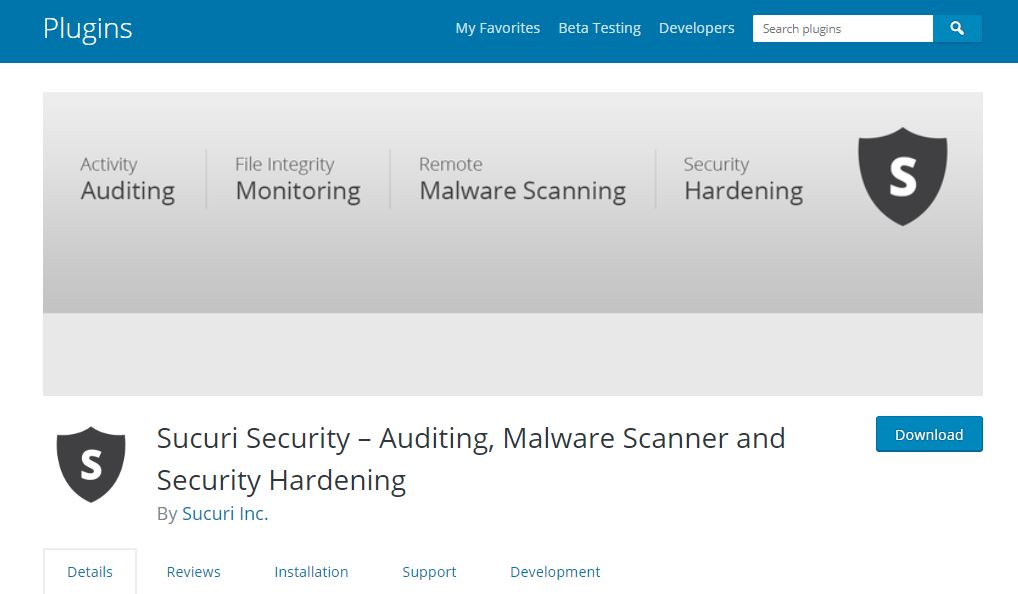Open the Beta Testing page
1018x594 pixels.
tap(599, 29)
